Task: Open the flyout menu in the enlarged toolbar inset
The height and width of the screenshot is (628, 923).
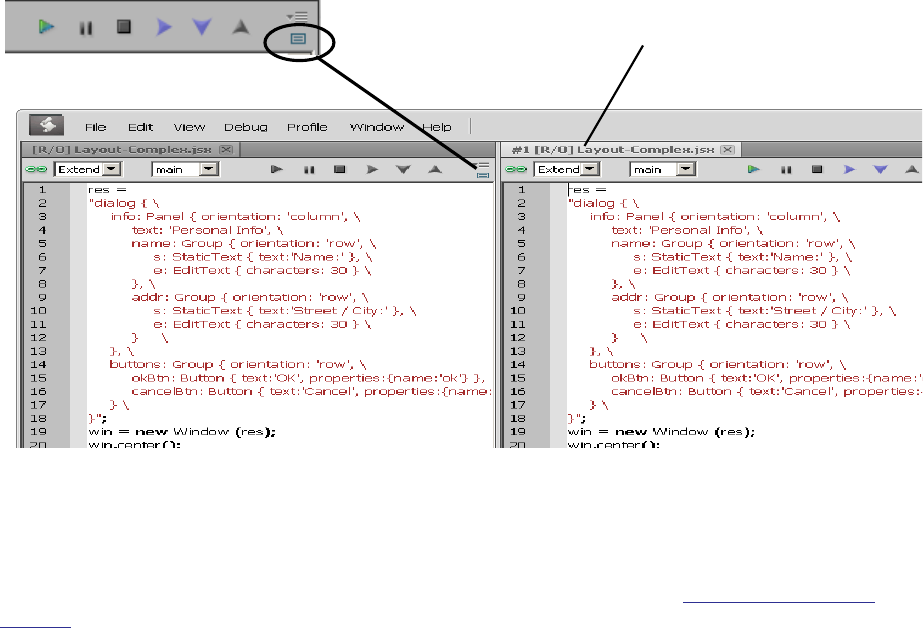Action: [298, 16]
